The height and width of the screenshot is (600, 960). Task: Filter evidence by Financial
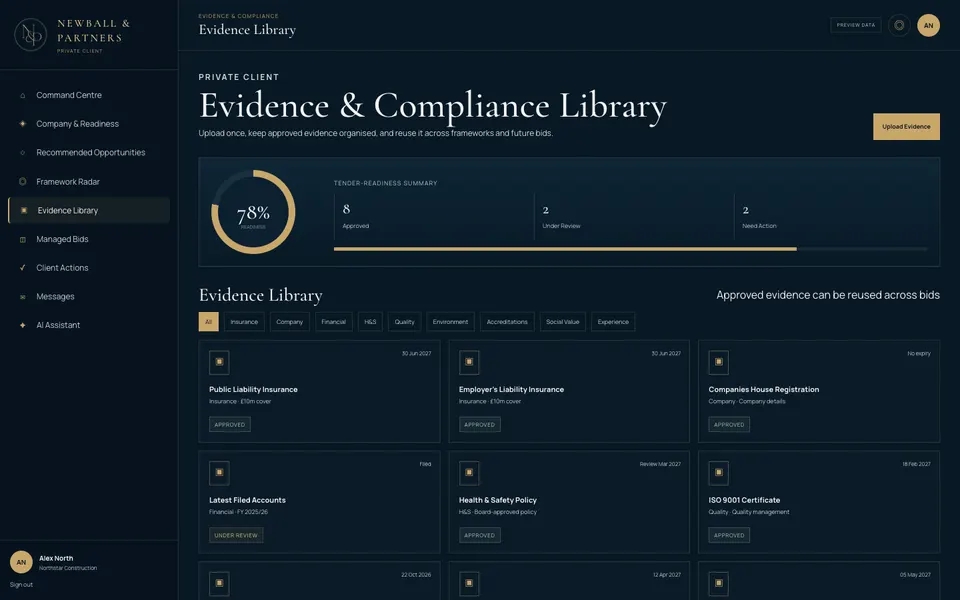click(334, 322)
